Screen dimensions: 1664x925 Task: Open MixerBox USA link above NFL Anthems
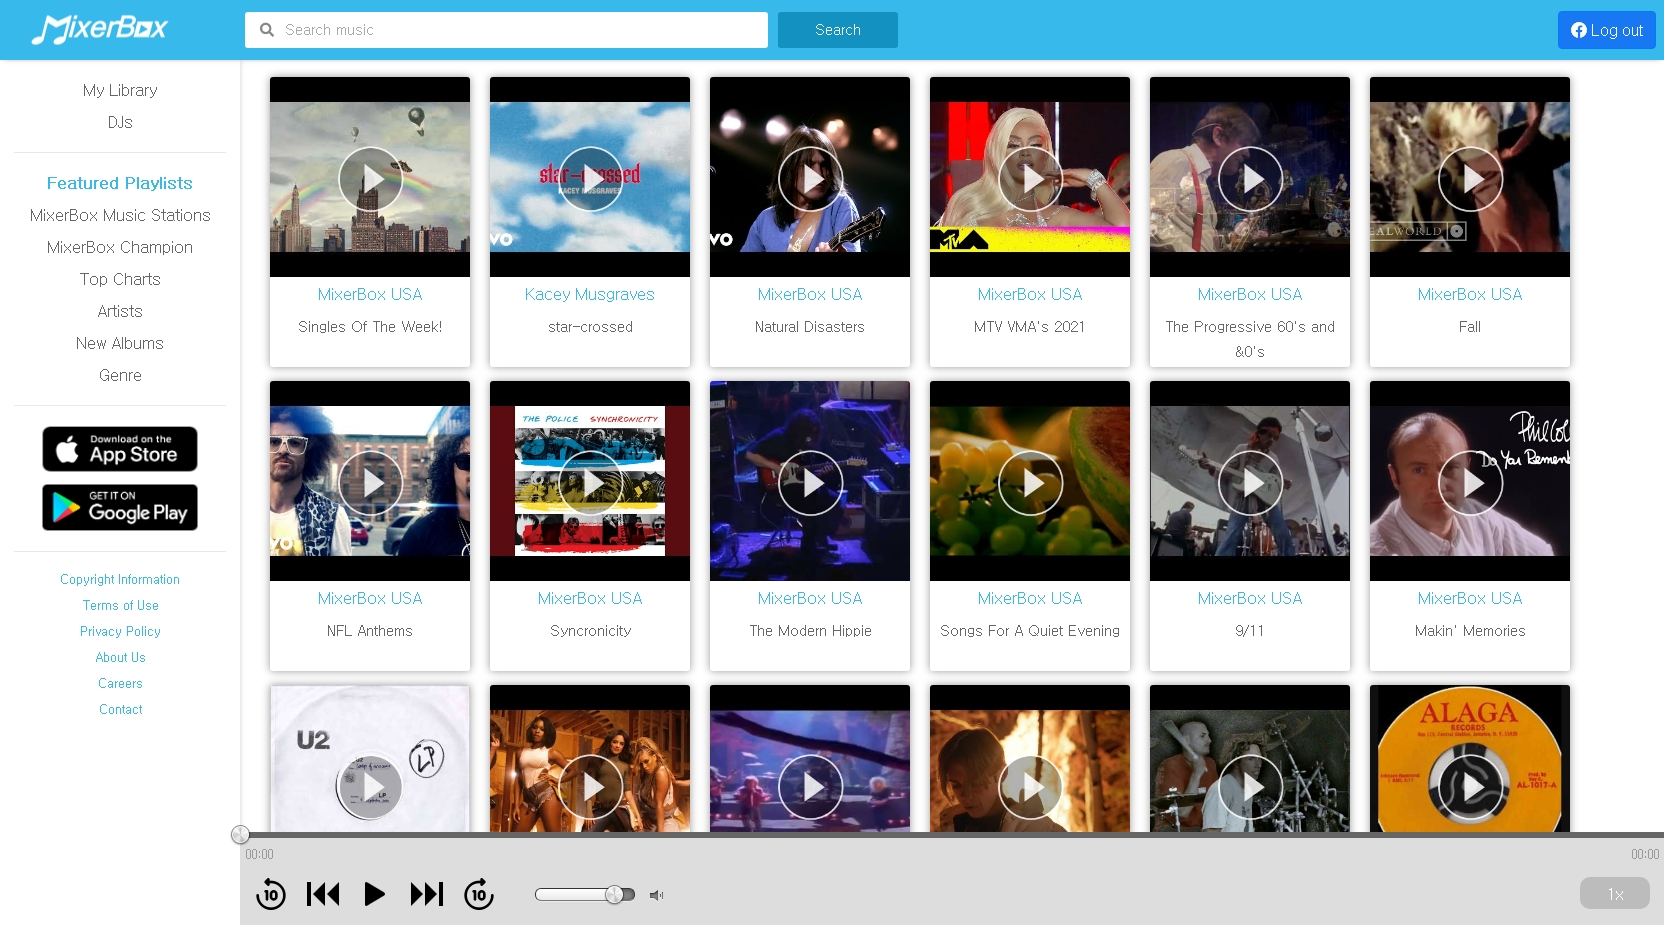[370, 598]
